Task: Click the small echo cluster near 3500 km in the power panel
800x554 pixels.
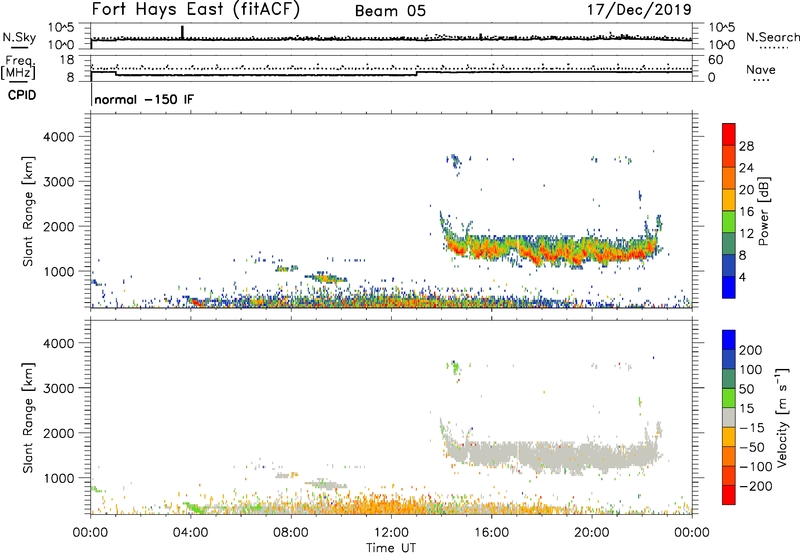Action: 454,163
